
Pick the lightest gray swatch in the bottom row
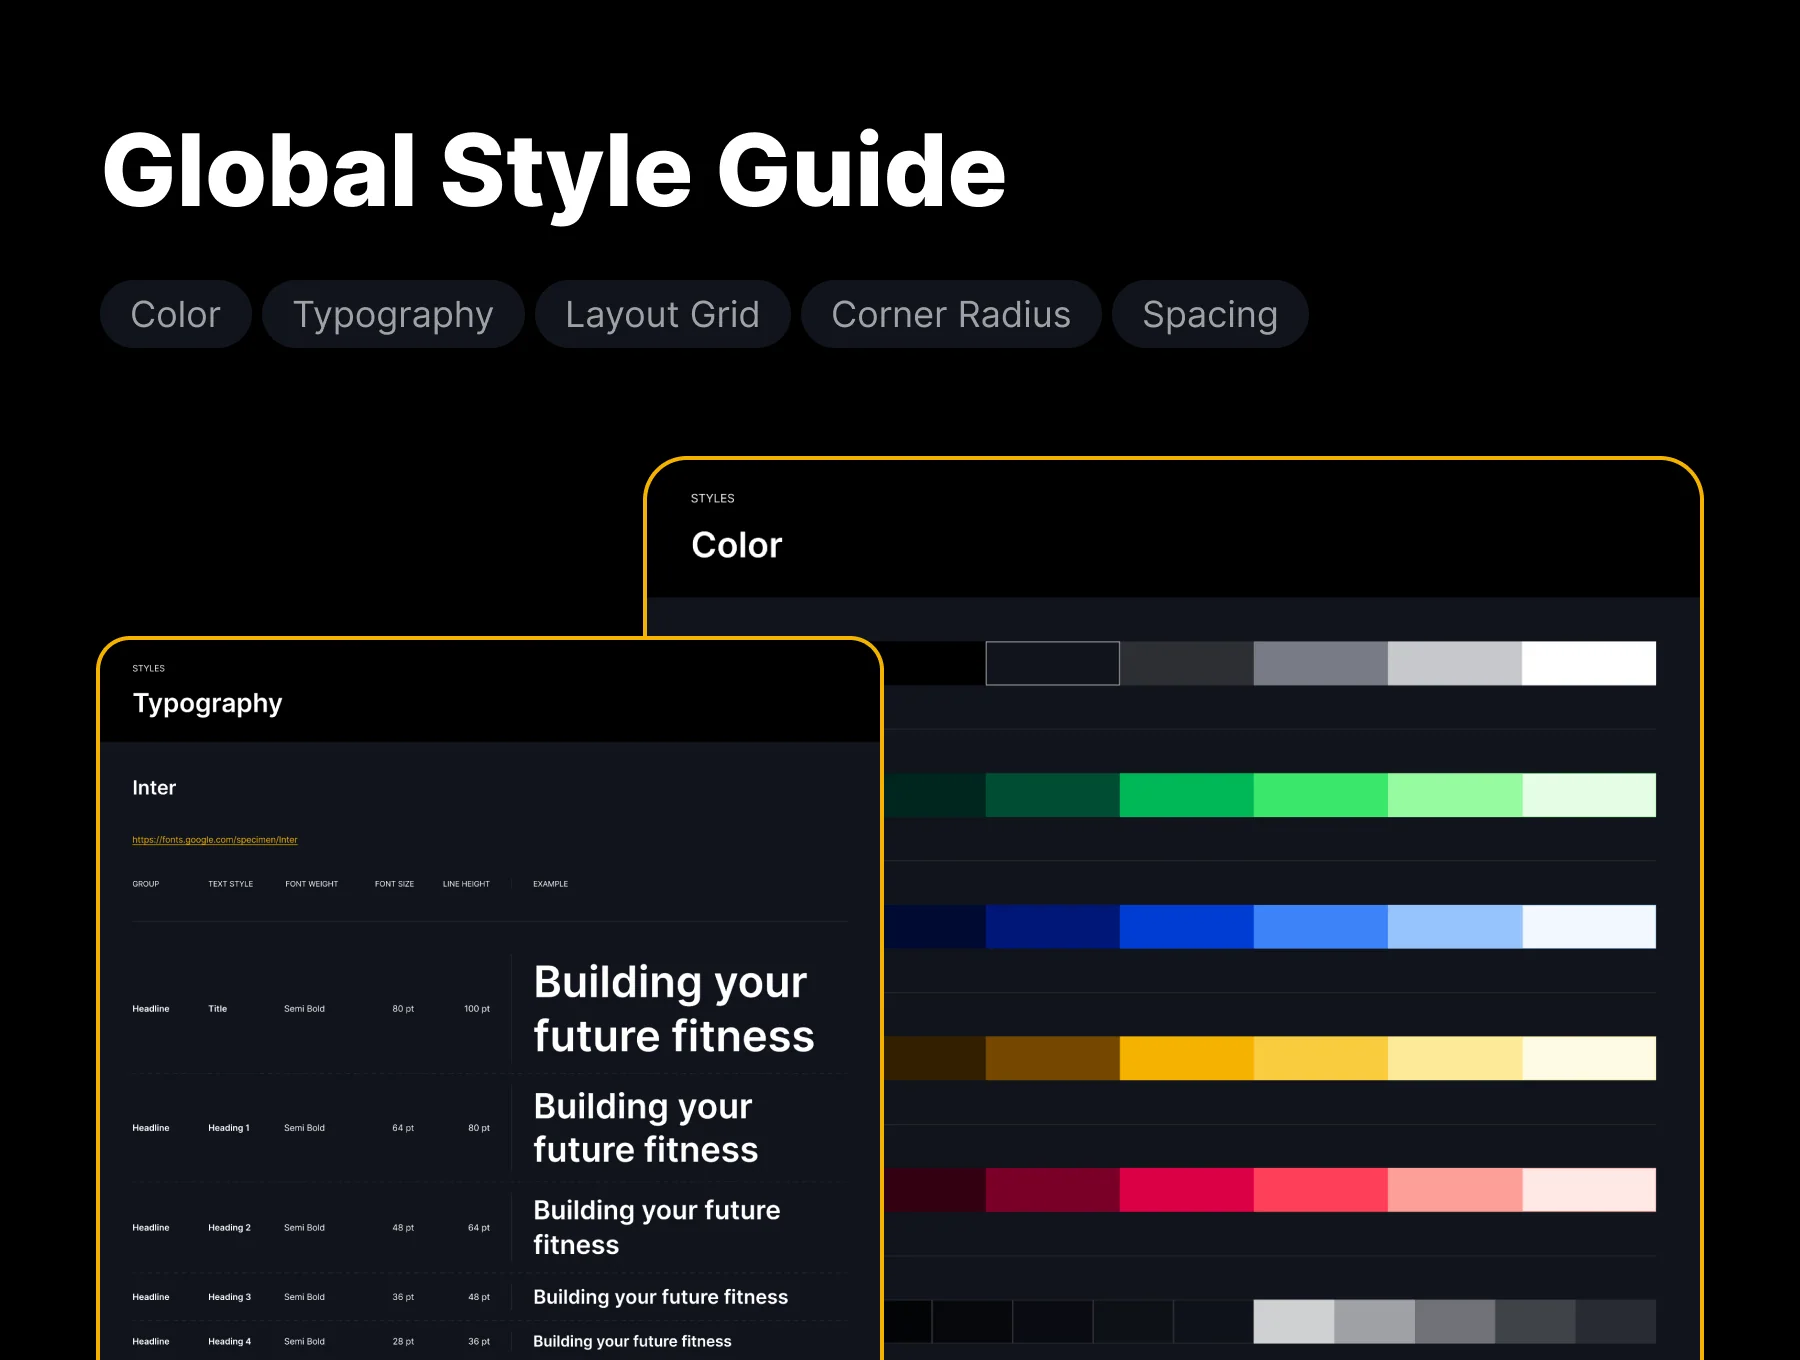click(x=1294, y=1322)
